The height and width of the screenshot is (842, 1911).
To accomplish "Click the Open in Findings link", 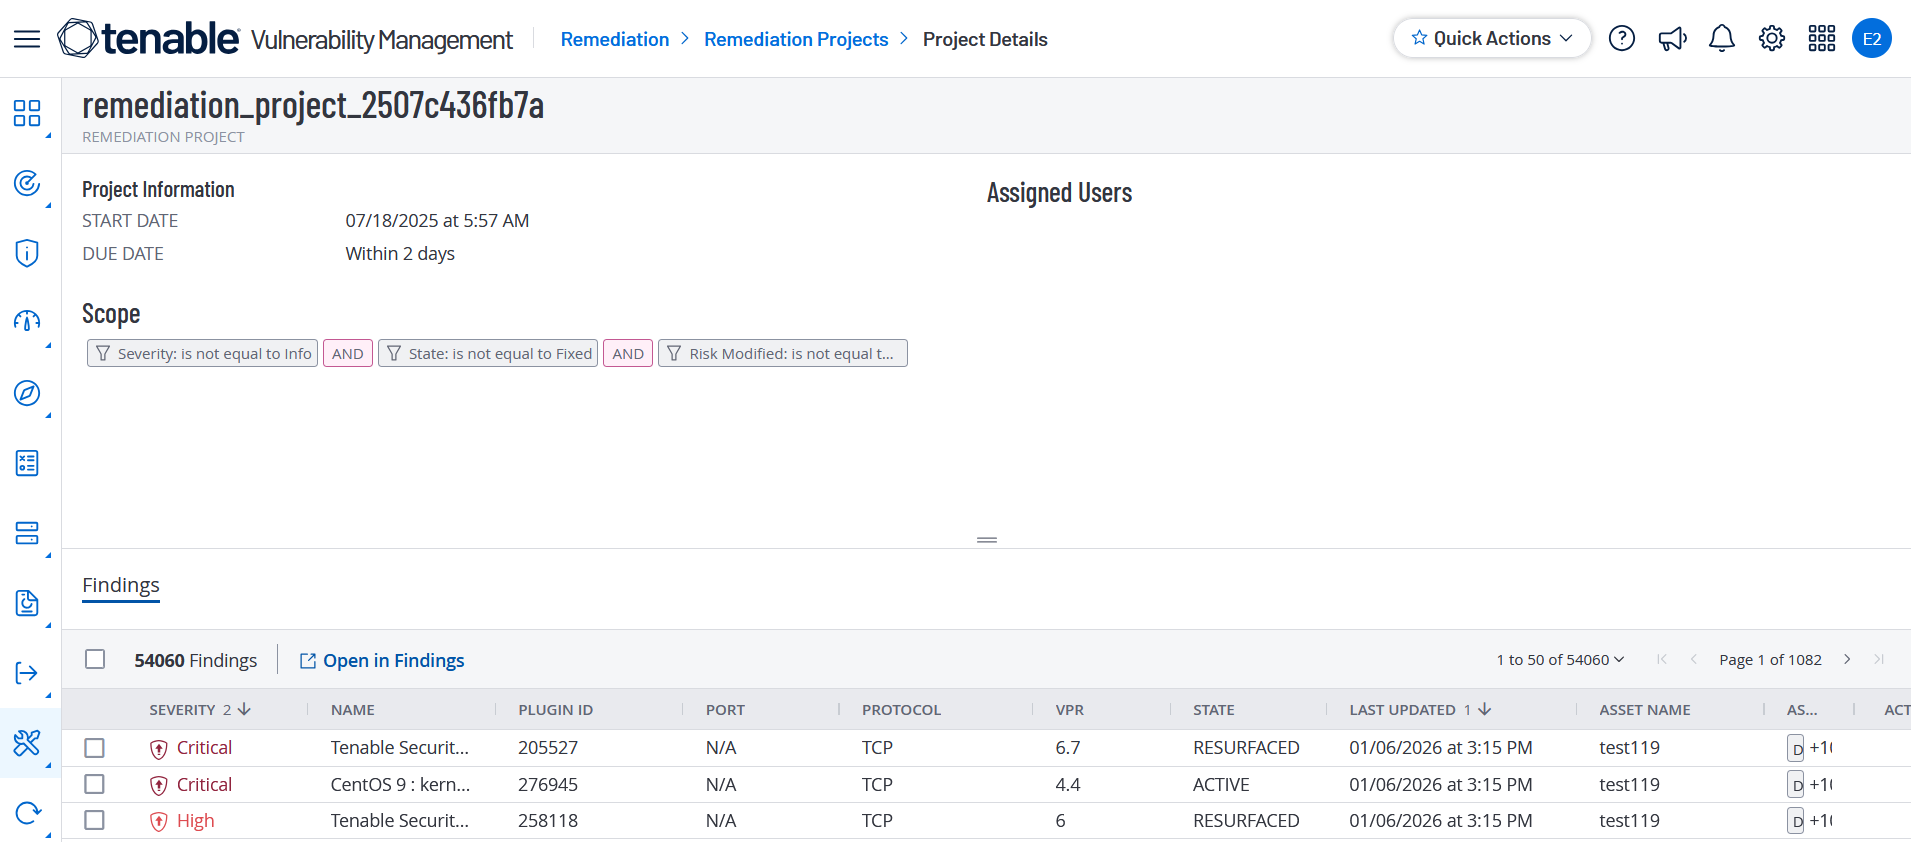I will point(382,660).
